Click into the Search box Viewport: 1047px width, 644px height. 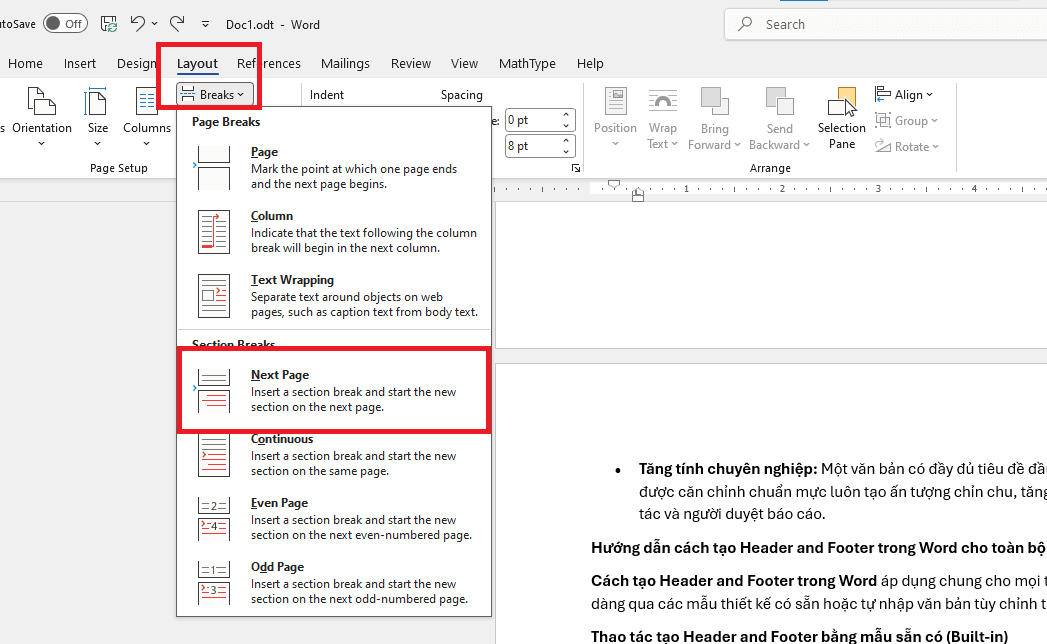pyautogui.click(x=885, y=24)
